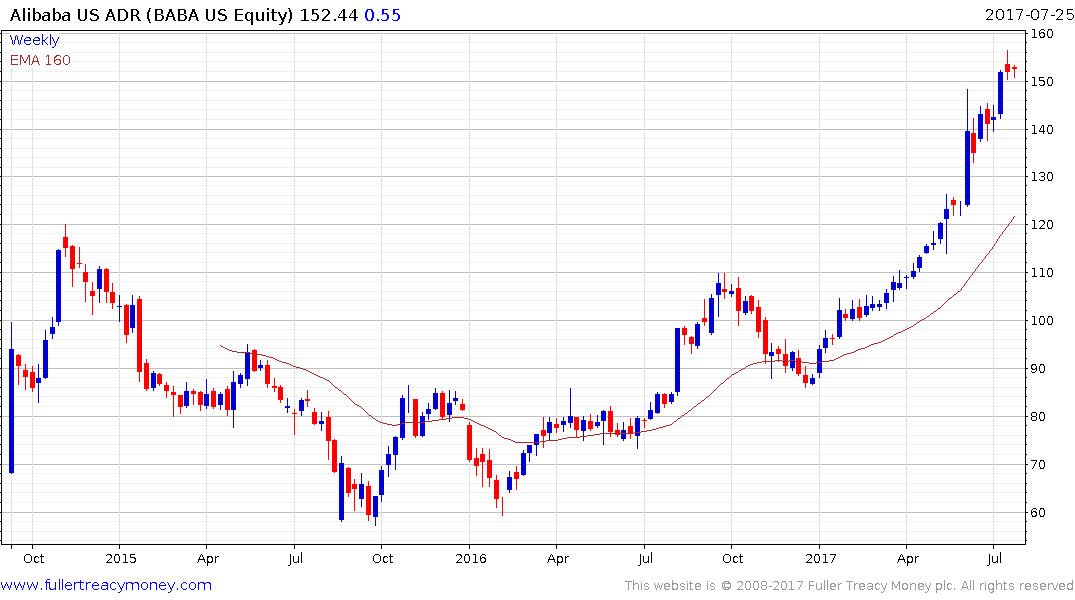This screenshot has width=1075, height=600.
Task: Click the date 2017-07-25
Action: (1029, 14)
